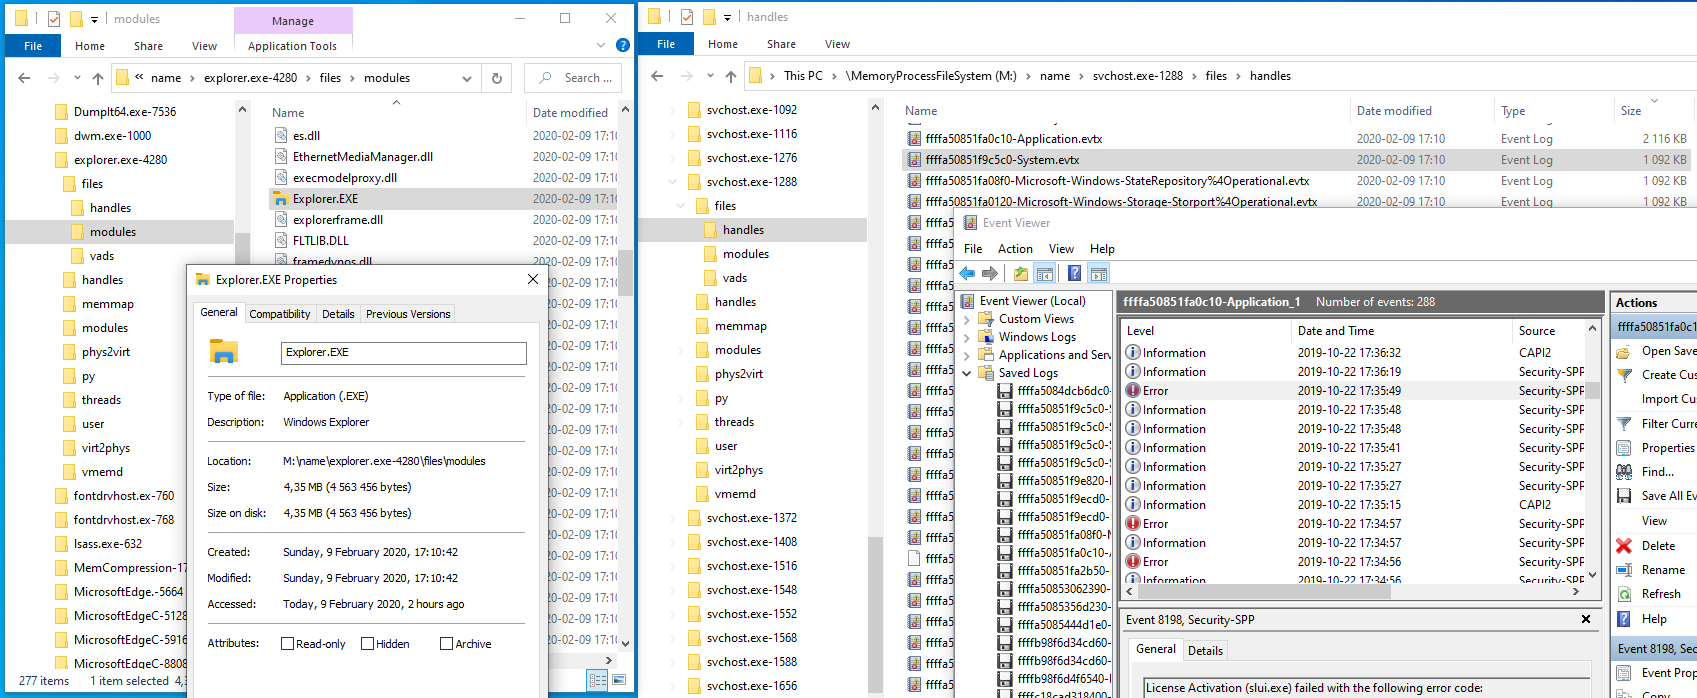Expand left Explorer ribbon chevron

[601, 45]
